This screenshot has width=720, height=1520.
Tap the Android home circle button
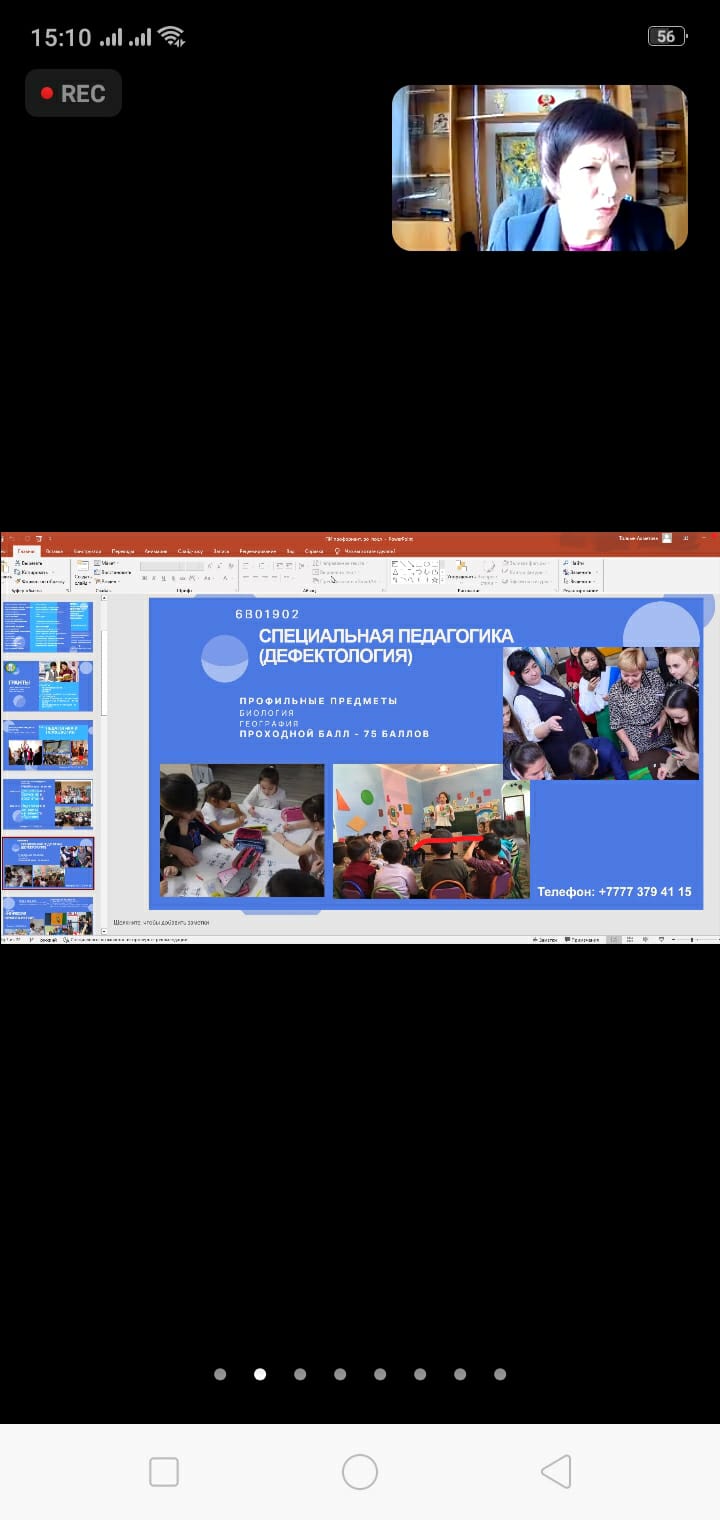pyautogui.click(x=360, y=1472)
